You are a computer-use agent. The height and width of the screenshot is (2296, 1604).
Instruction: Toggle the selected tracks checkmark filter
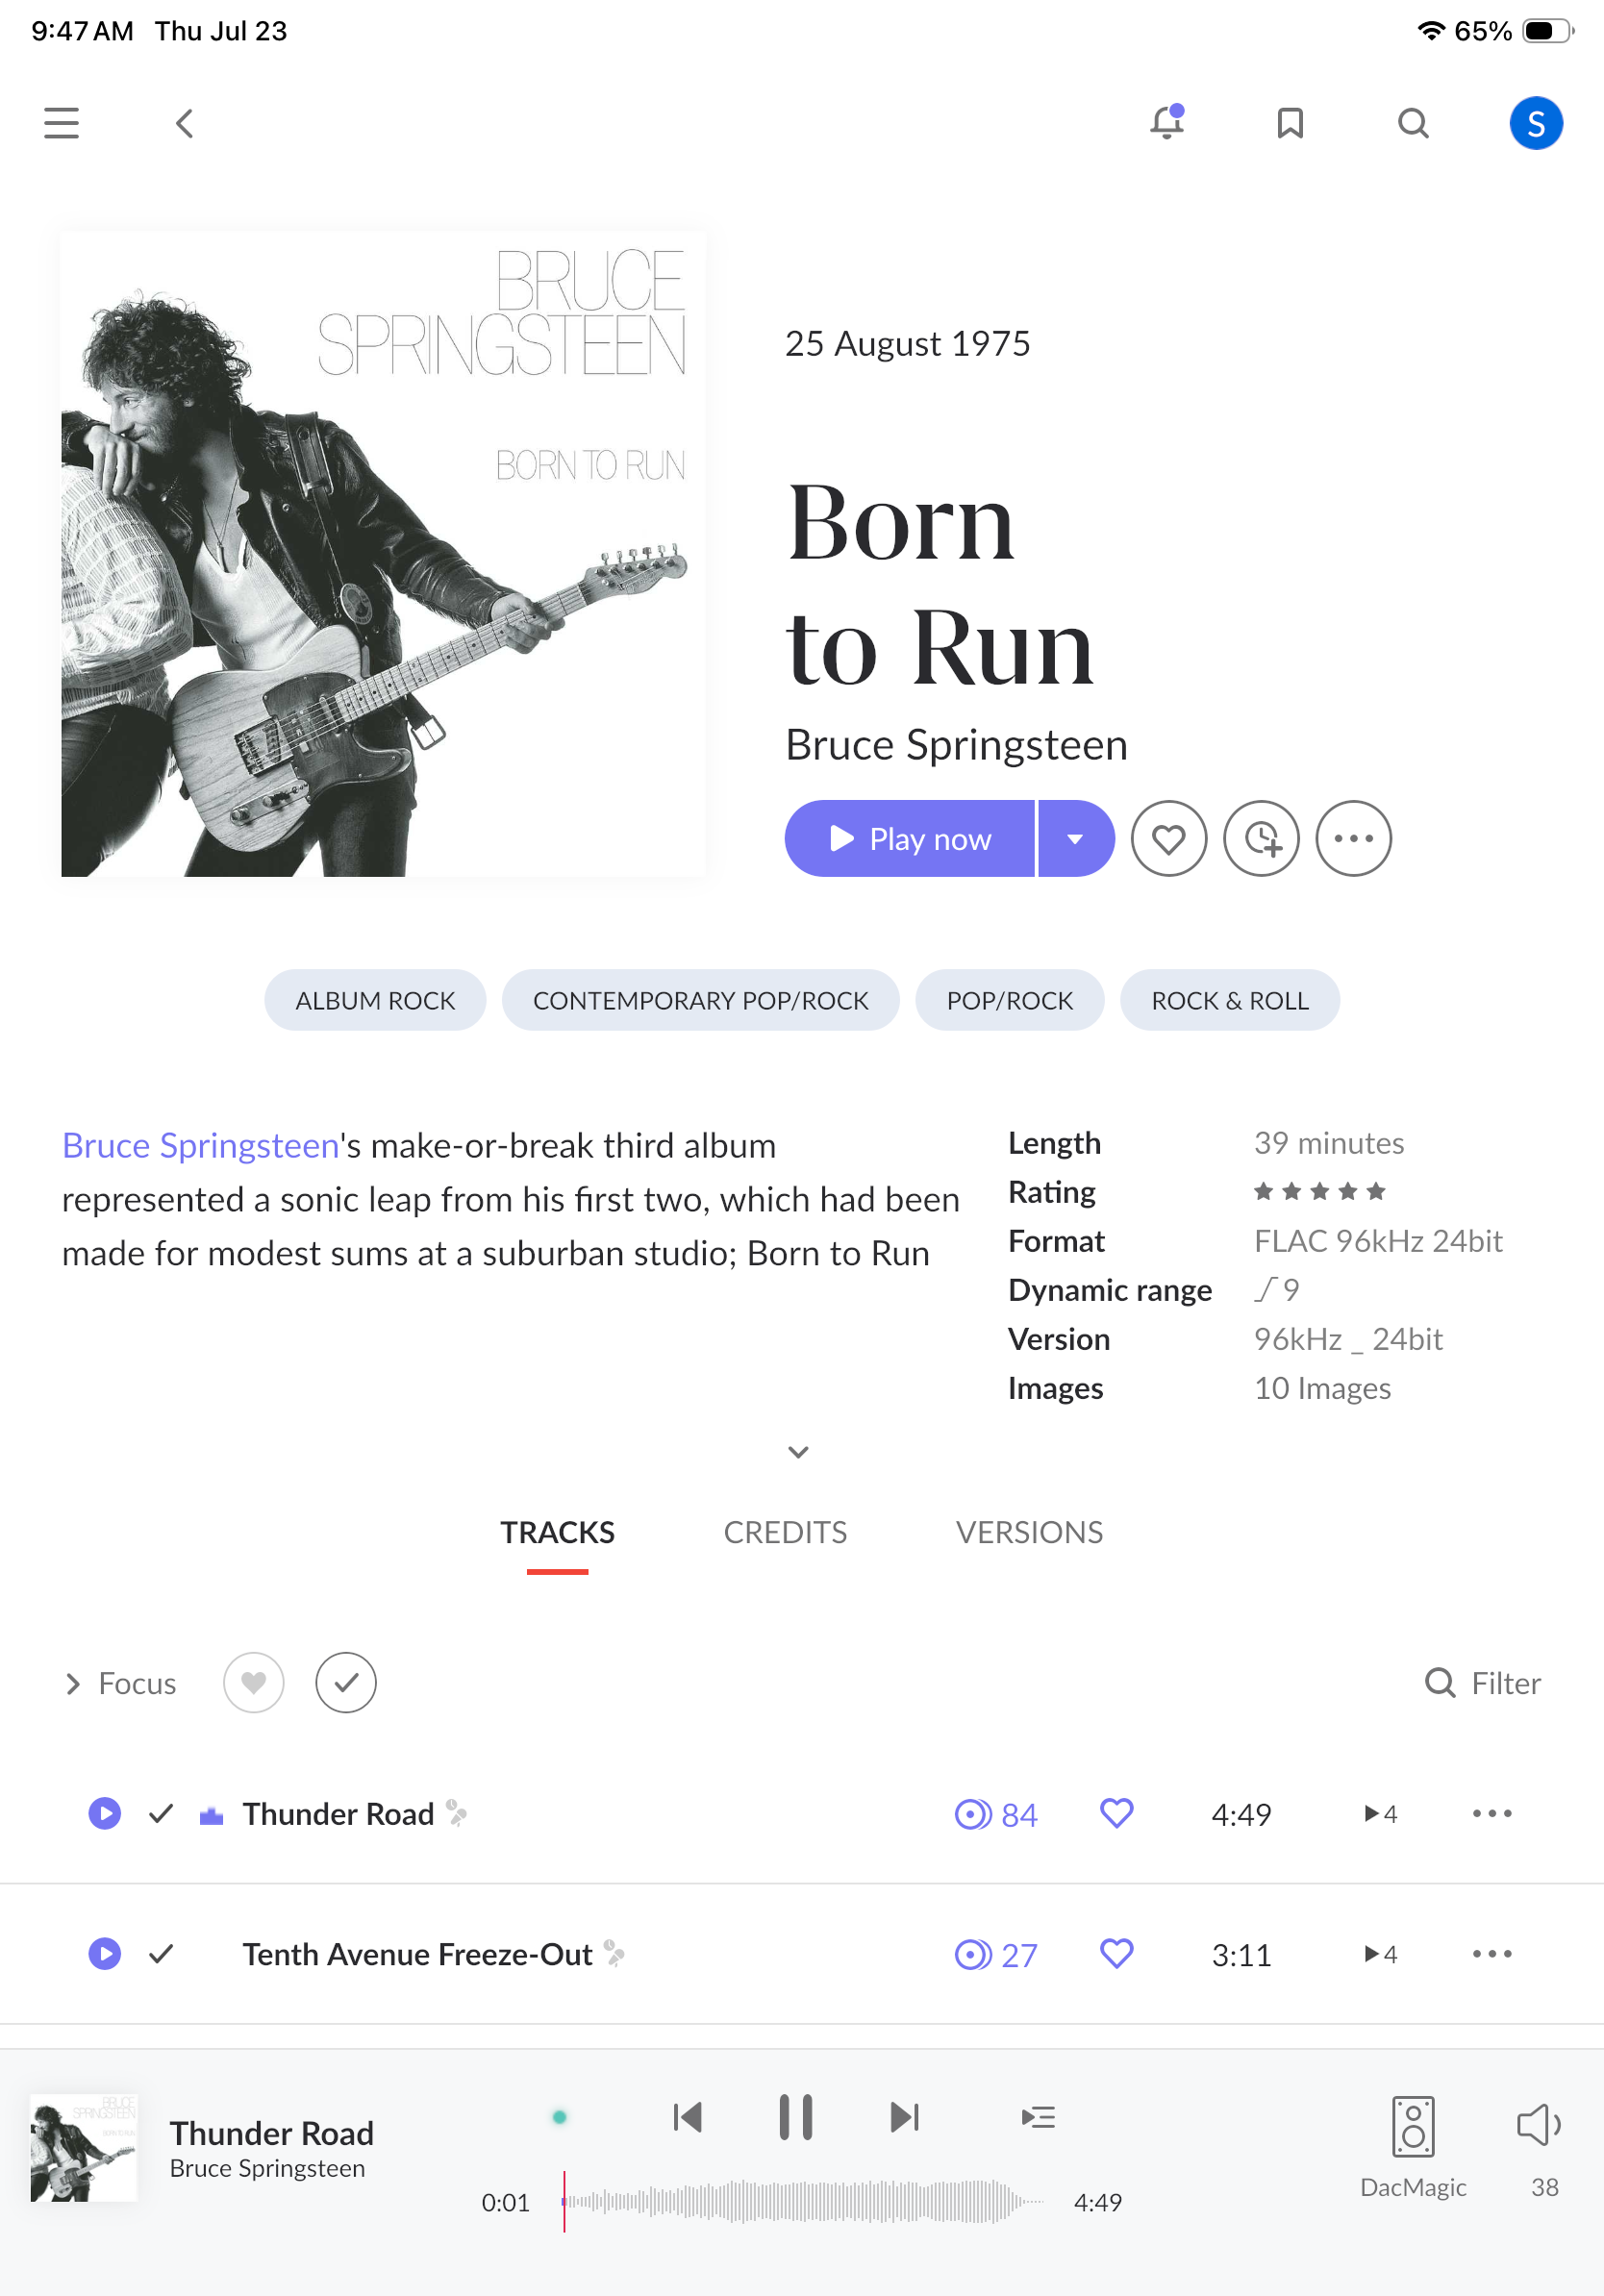pos(346,1683)
